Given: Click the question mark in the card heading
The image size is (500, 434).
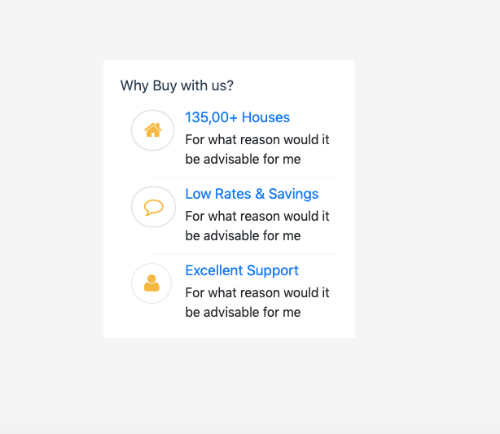Looking at the screenshot, I should (x=230, y=85).
